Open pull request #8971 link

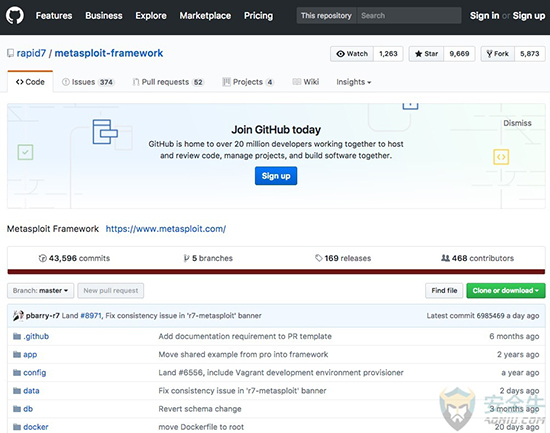click(x=91, y=316)
